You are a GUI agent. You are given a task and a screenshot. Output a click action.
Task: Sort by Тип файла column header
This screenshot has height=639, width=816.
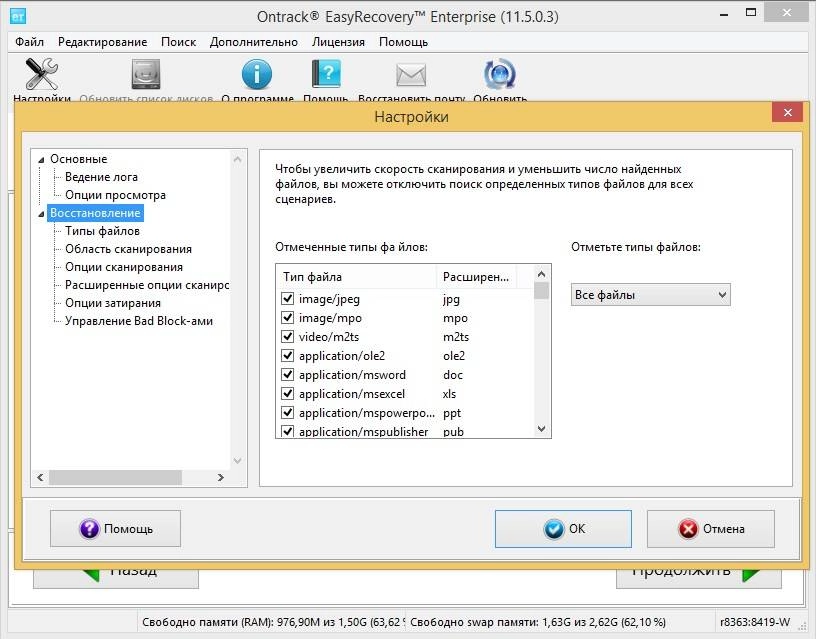[357, 277]
